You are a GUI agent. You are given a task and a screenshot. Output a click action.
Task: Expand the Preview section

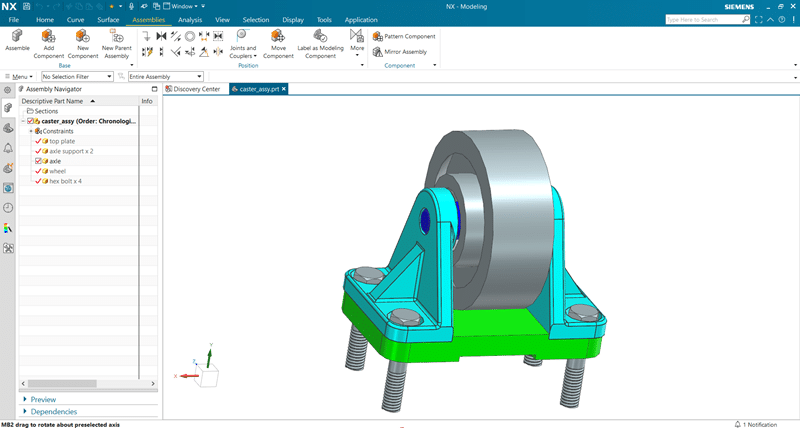point(43,399)
